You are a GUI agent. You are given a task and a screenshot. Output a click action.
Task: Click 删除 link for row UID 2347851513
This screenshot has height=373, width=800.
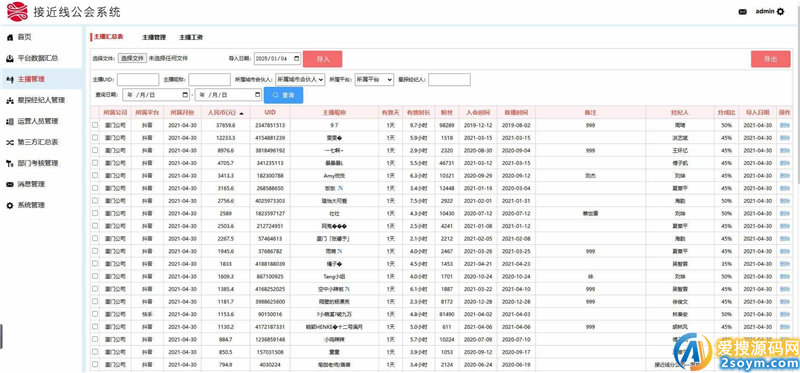click(784, 125)
